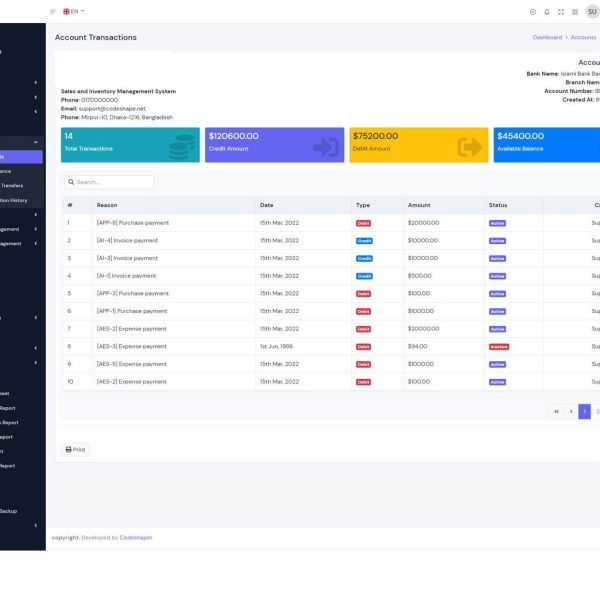The image size is (600, 600).
Task: Open the apps grid icon in header
Action: (574, 11)
